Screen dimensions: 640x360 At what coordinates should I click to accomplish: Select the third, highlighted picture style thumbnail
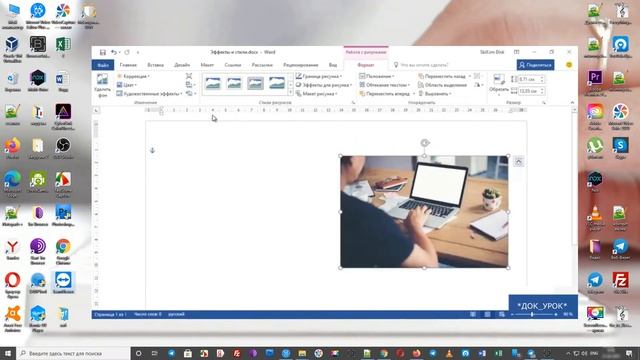(256, 83)
